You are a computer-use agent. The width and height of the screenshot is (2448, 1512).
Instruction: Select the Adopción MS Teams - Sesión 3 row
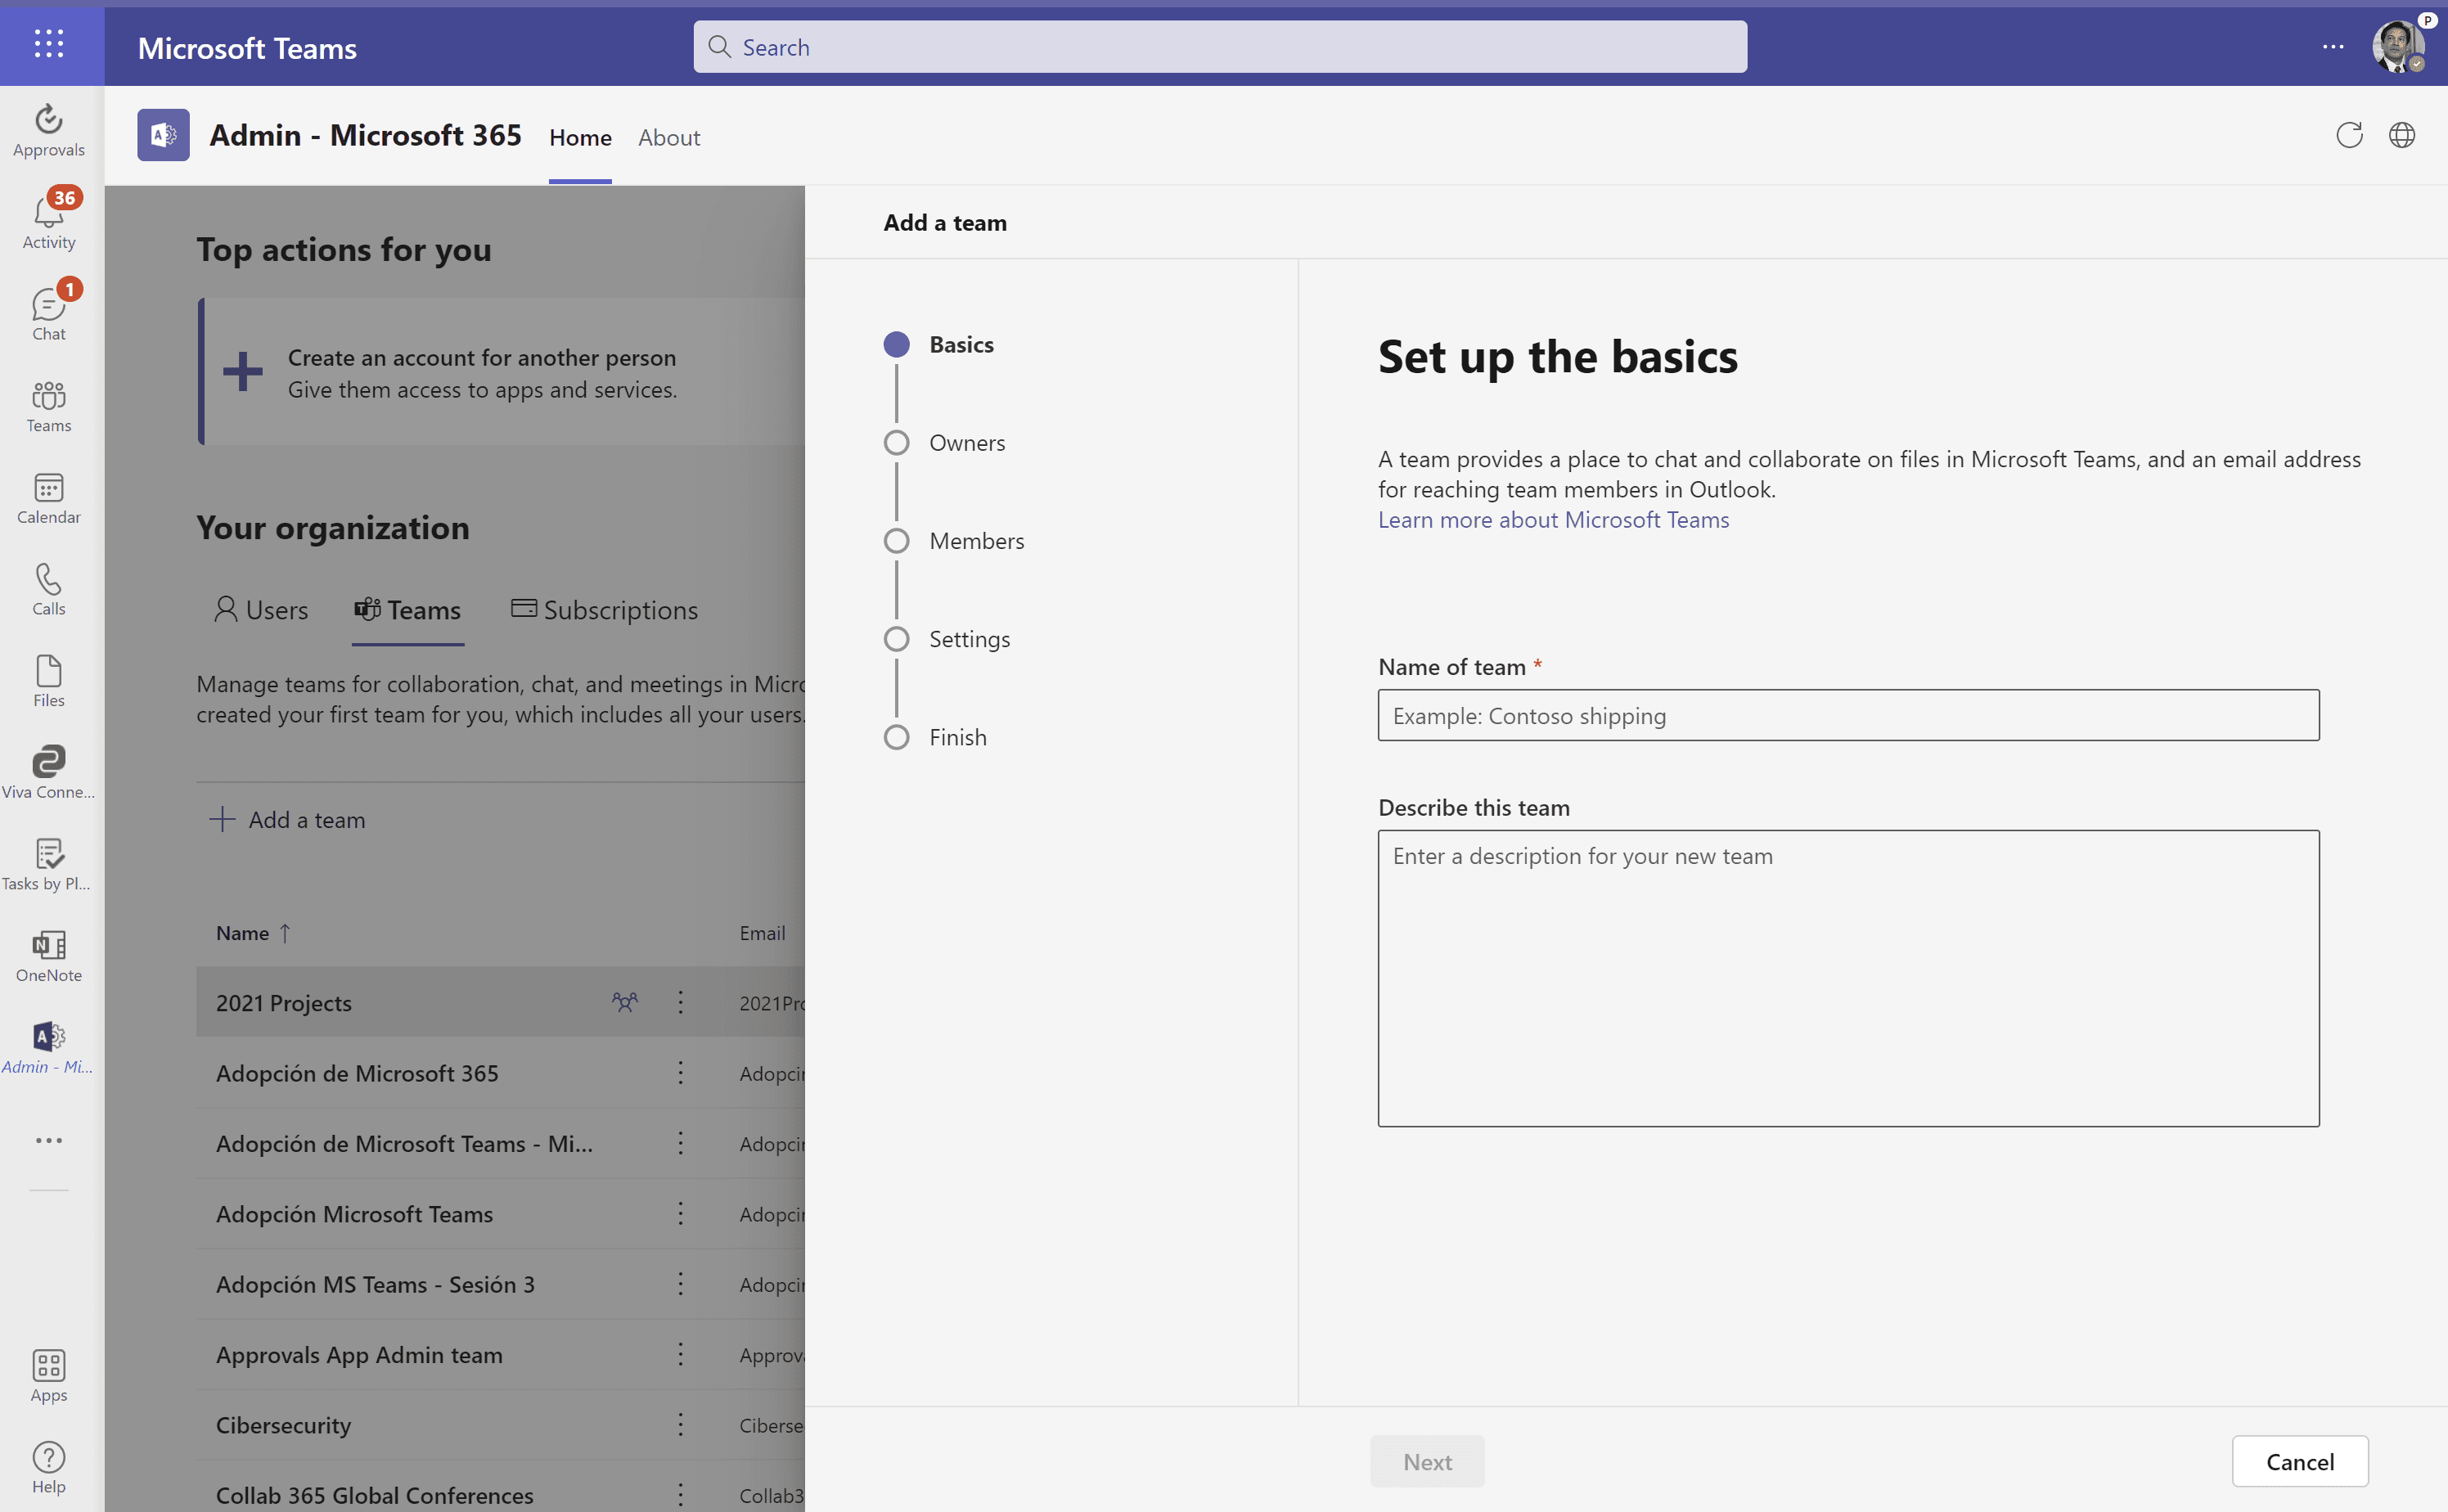[500, 1284]
